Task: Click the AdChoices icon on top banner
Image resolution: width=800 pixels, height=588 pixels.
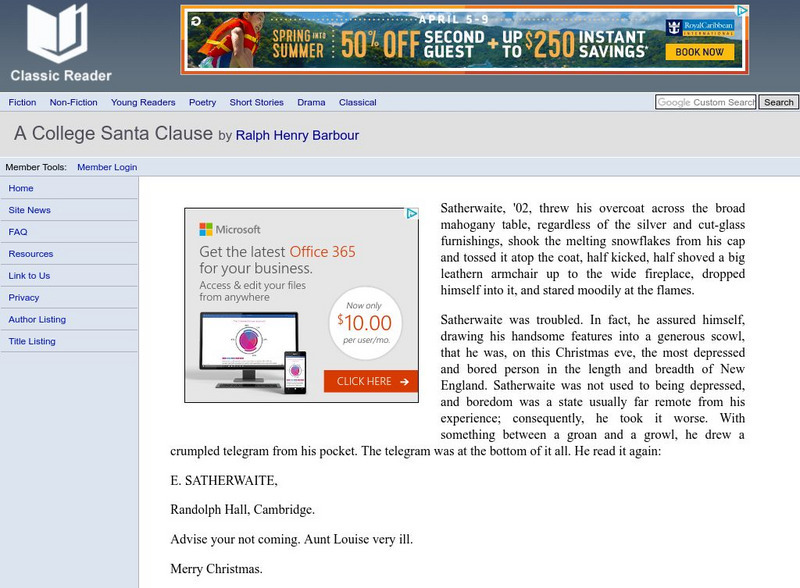Action: (742, 11)
